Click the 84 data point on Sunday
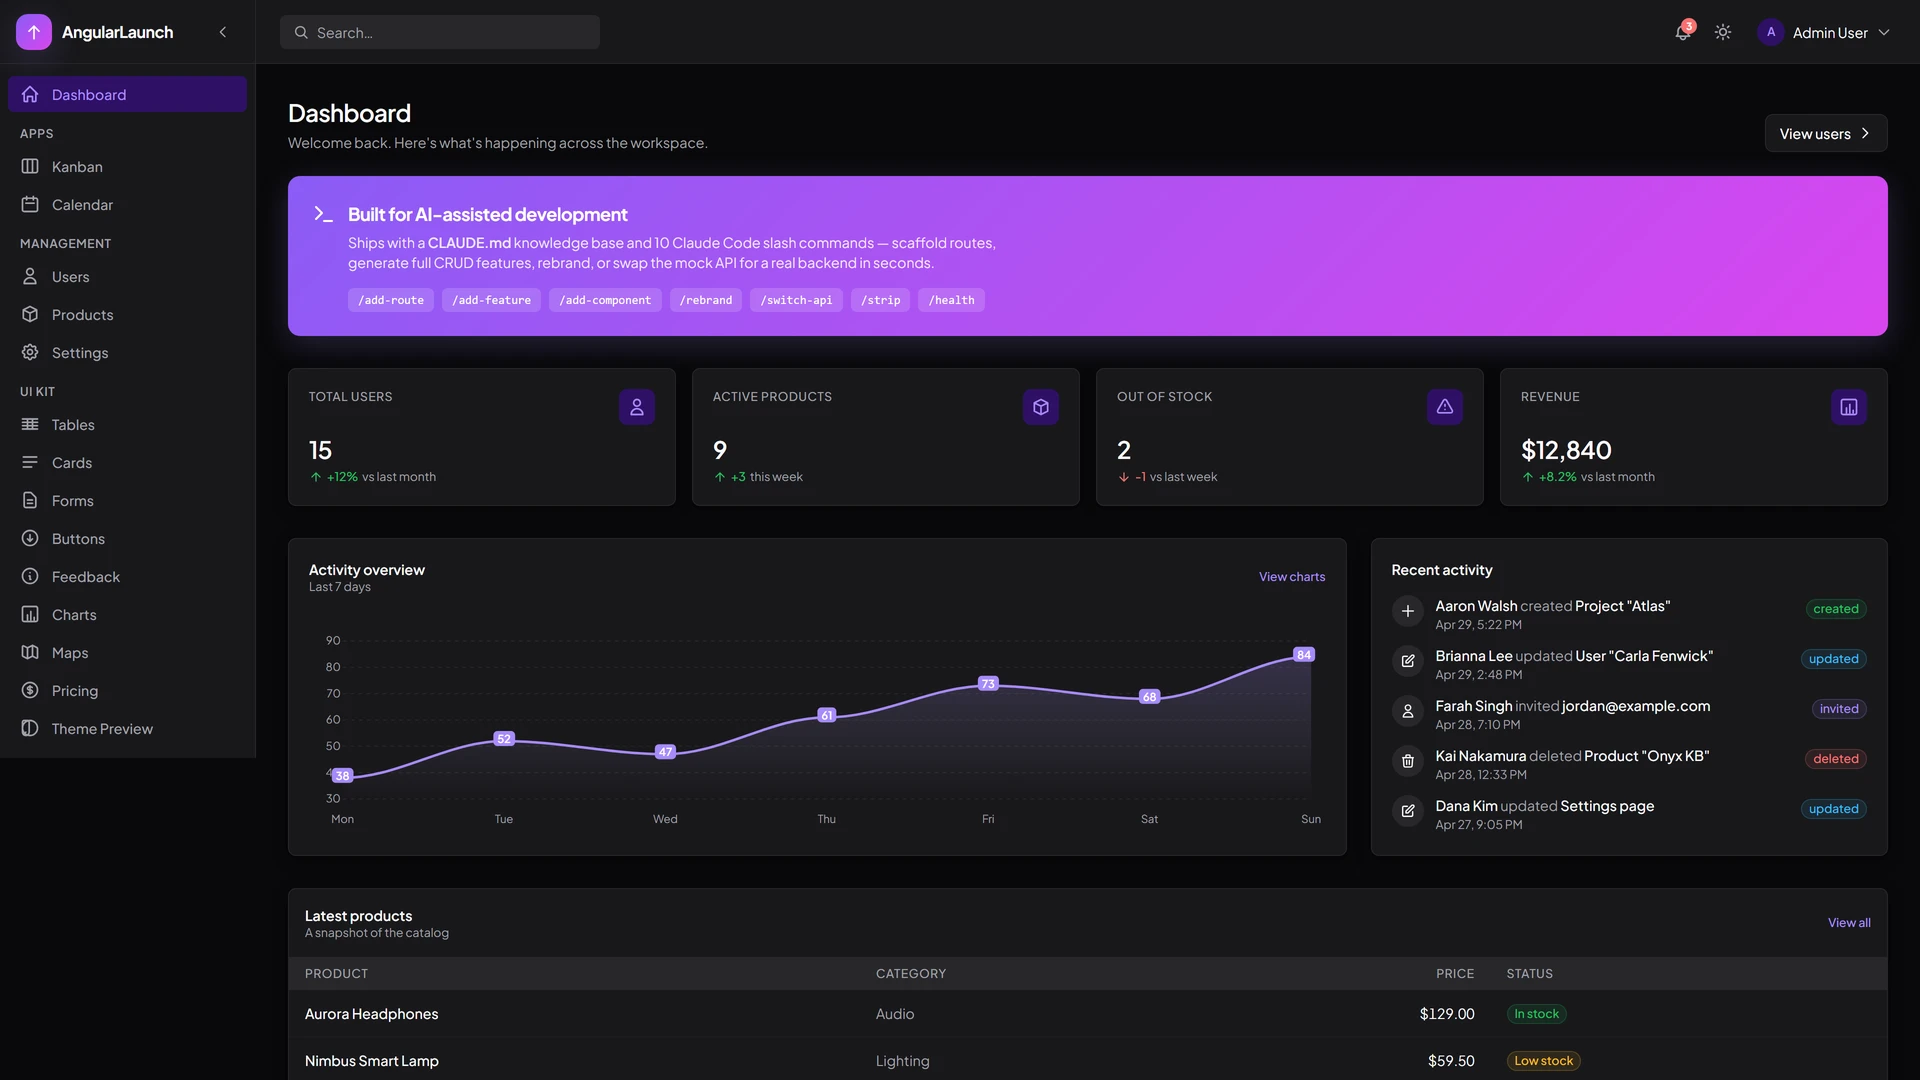The image size is (1920, 1080). pyautogui.click(x=1304, y=655)
